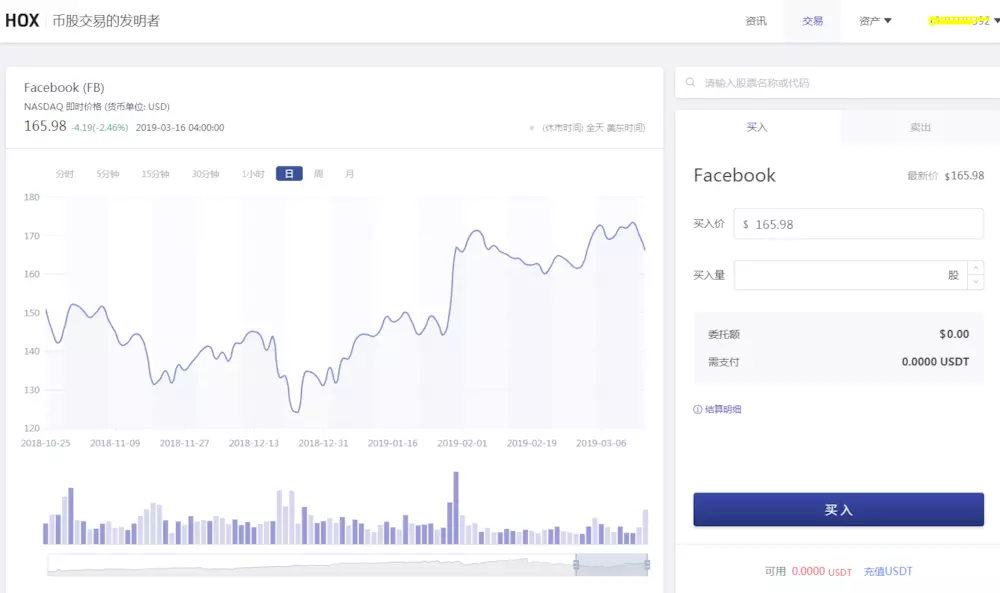Select the 买入 tab
This screenshot has width=1000, height=593.
coord(757,128)
